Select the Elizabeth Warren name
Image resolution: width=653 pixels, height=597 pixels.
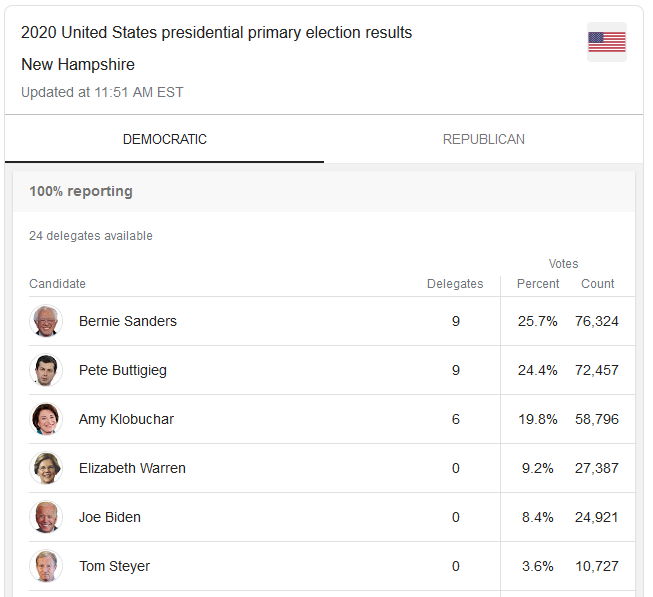[x=132, y=468]
